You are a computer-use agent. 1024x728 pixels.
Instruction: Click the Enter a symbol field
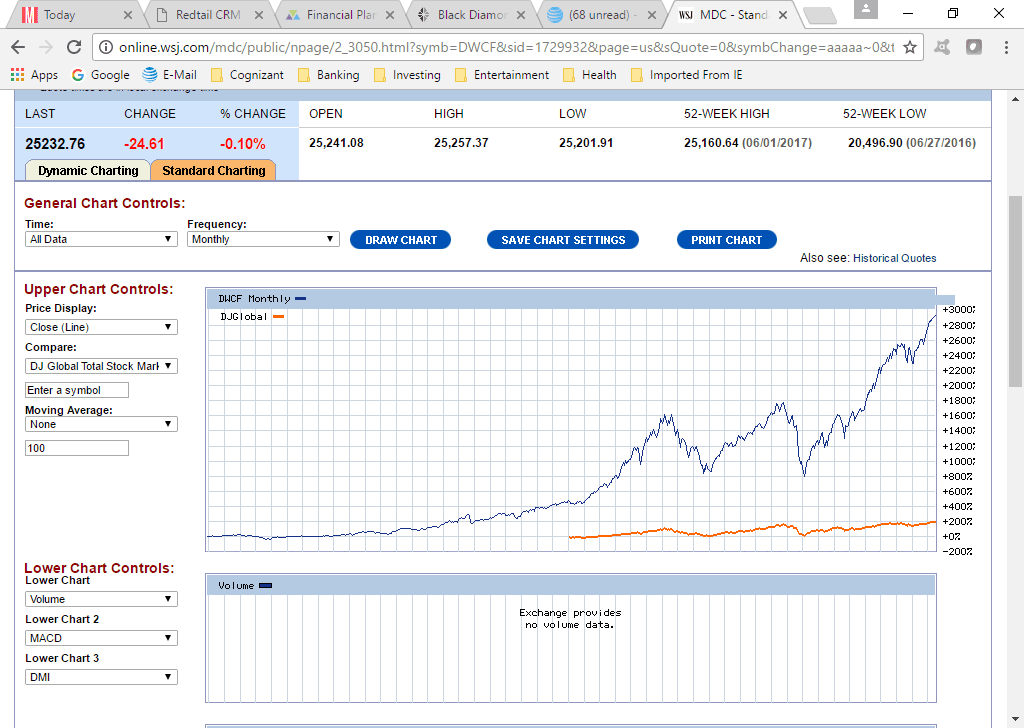pyautogui.click(x=77, y=390)
